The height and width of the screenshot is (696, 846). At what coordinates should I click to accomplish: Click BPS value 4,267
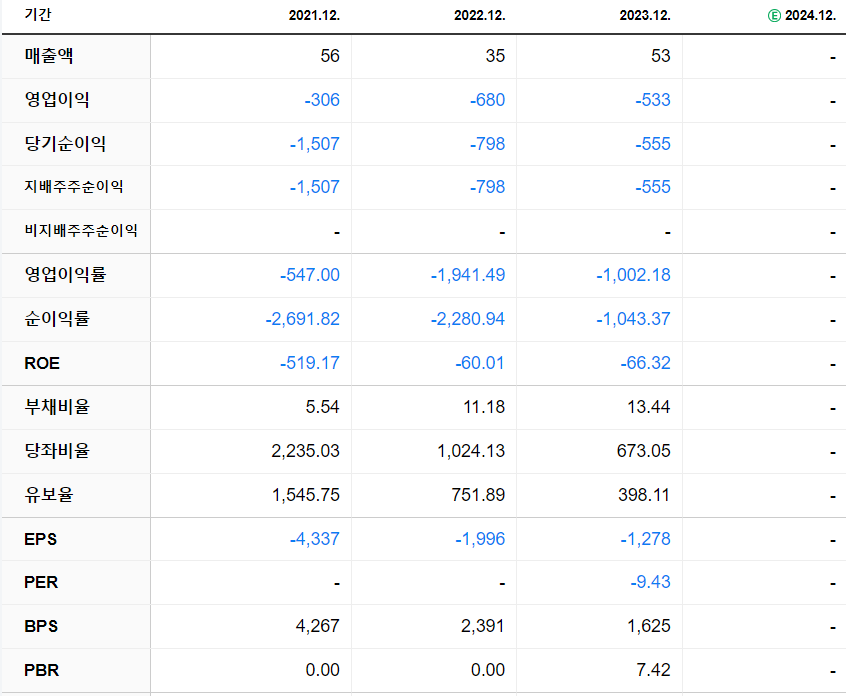point(318,626)
